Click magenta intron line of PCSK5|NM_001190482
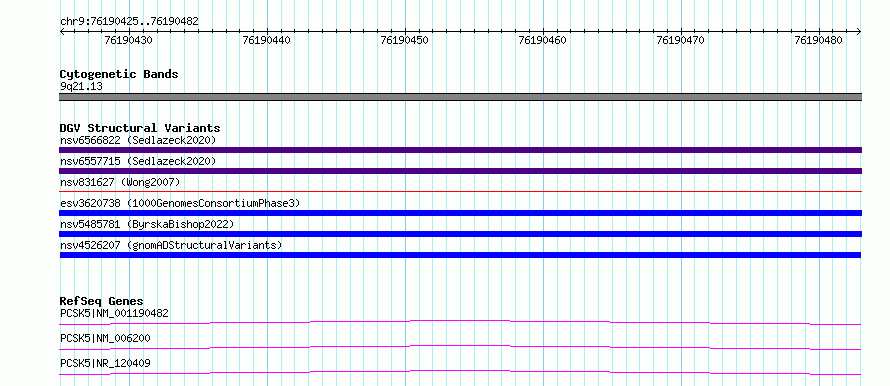Viewport: 890px width, 386px height. coord(460,322)
